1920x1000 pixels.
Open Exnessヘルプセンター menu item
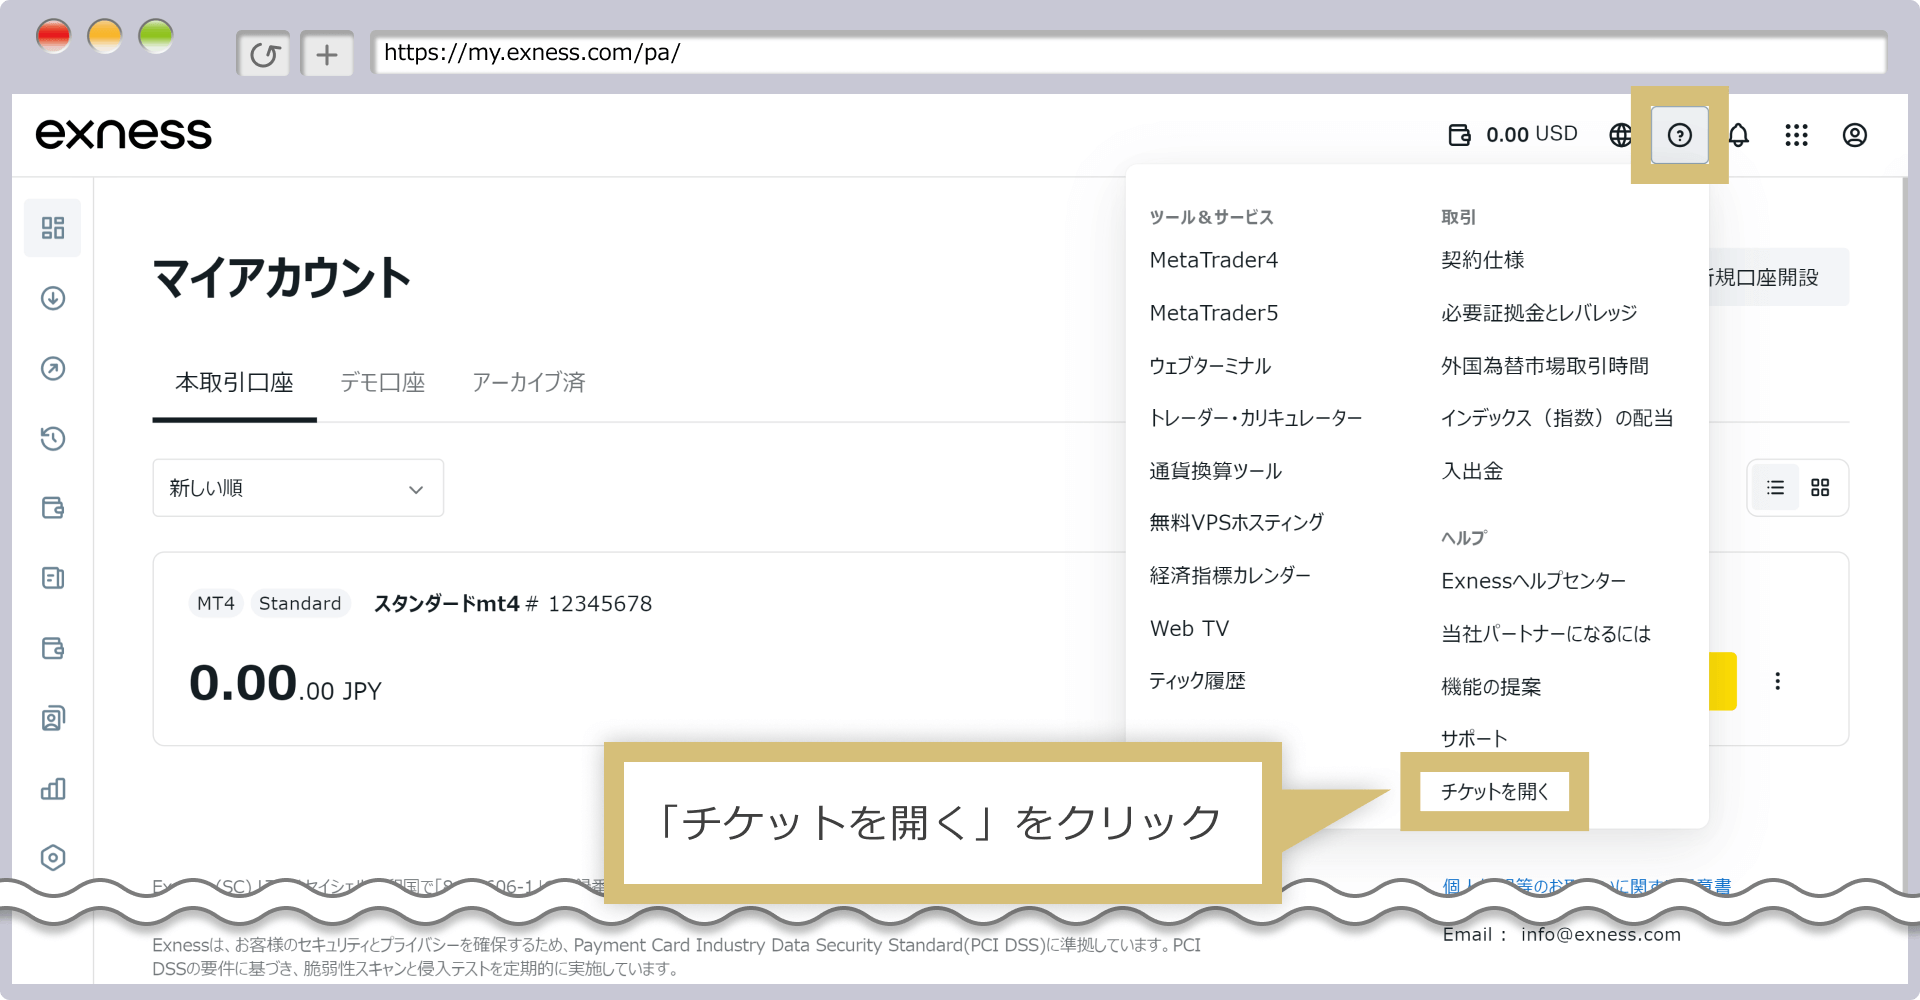(x=1533, y=581)
